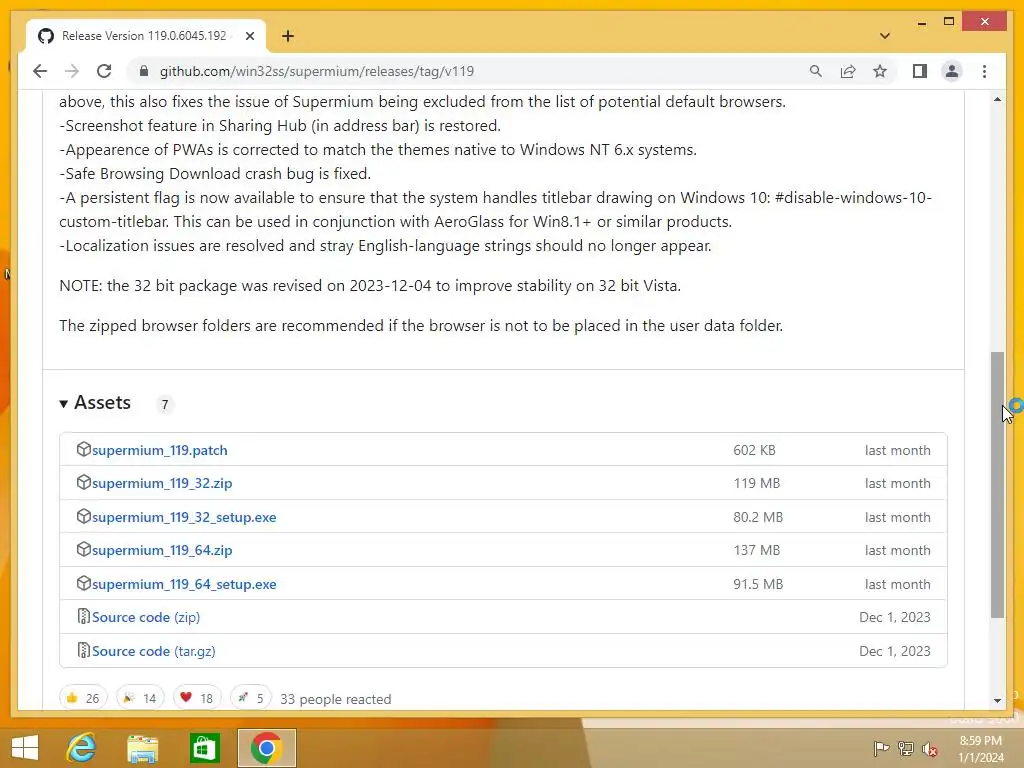Download Source code (tar.gz)
This screenshot has height=768, width=1024.
[153, 651]
